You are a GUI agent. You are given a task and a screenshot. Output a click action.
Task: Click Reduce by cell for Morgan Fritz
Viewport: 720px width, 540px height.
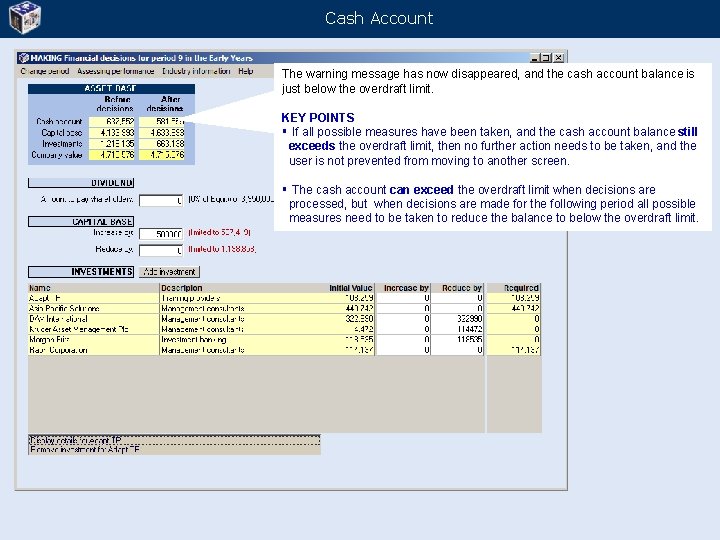pos(457,340)
